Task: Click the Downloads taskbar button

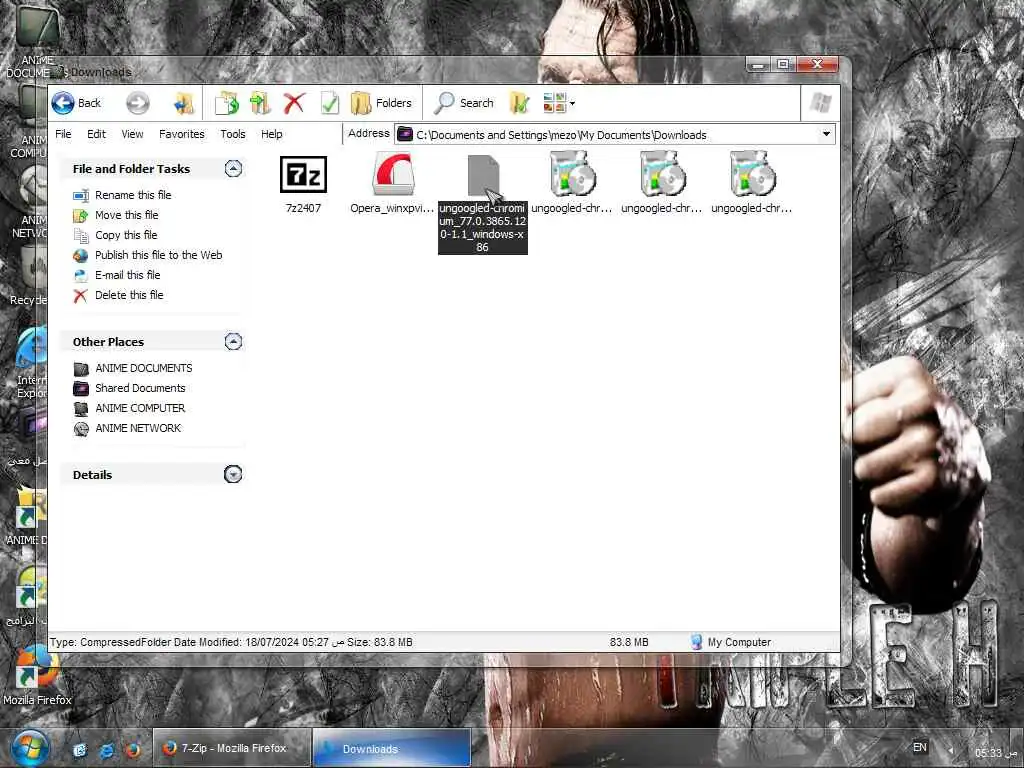Action: (x=392, y=748)
